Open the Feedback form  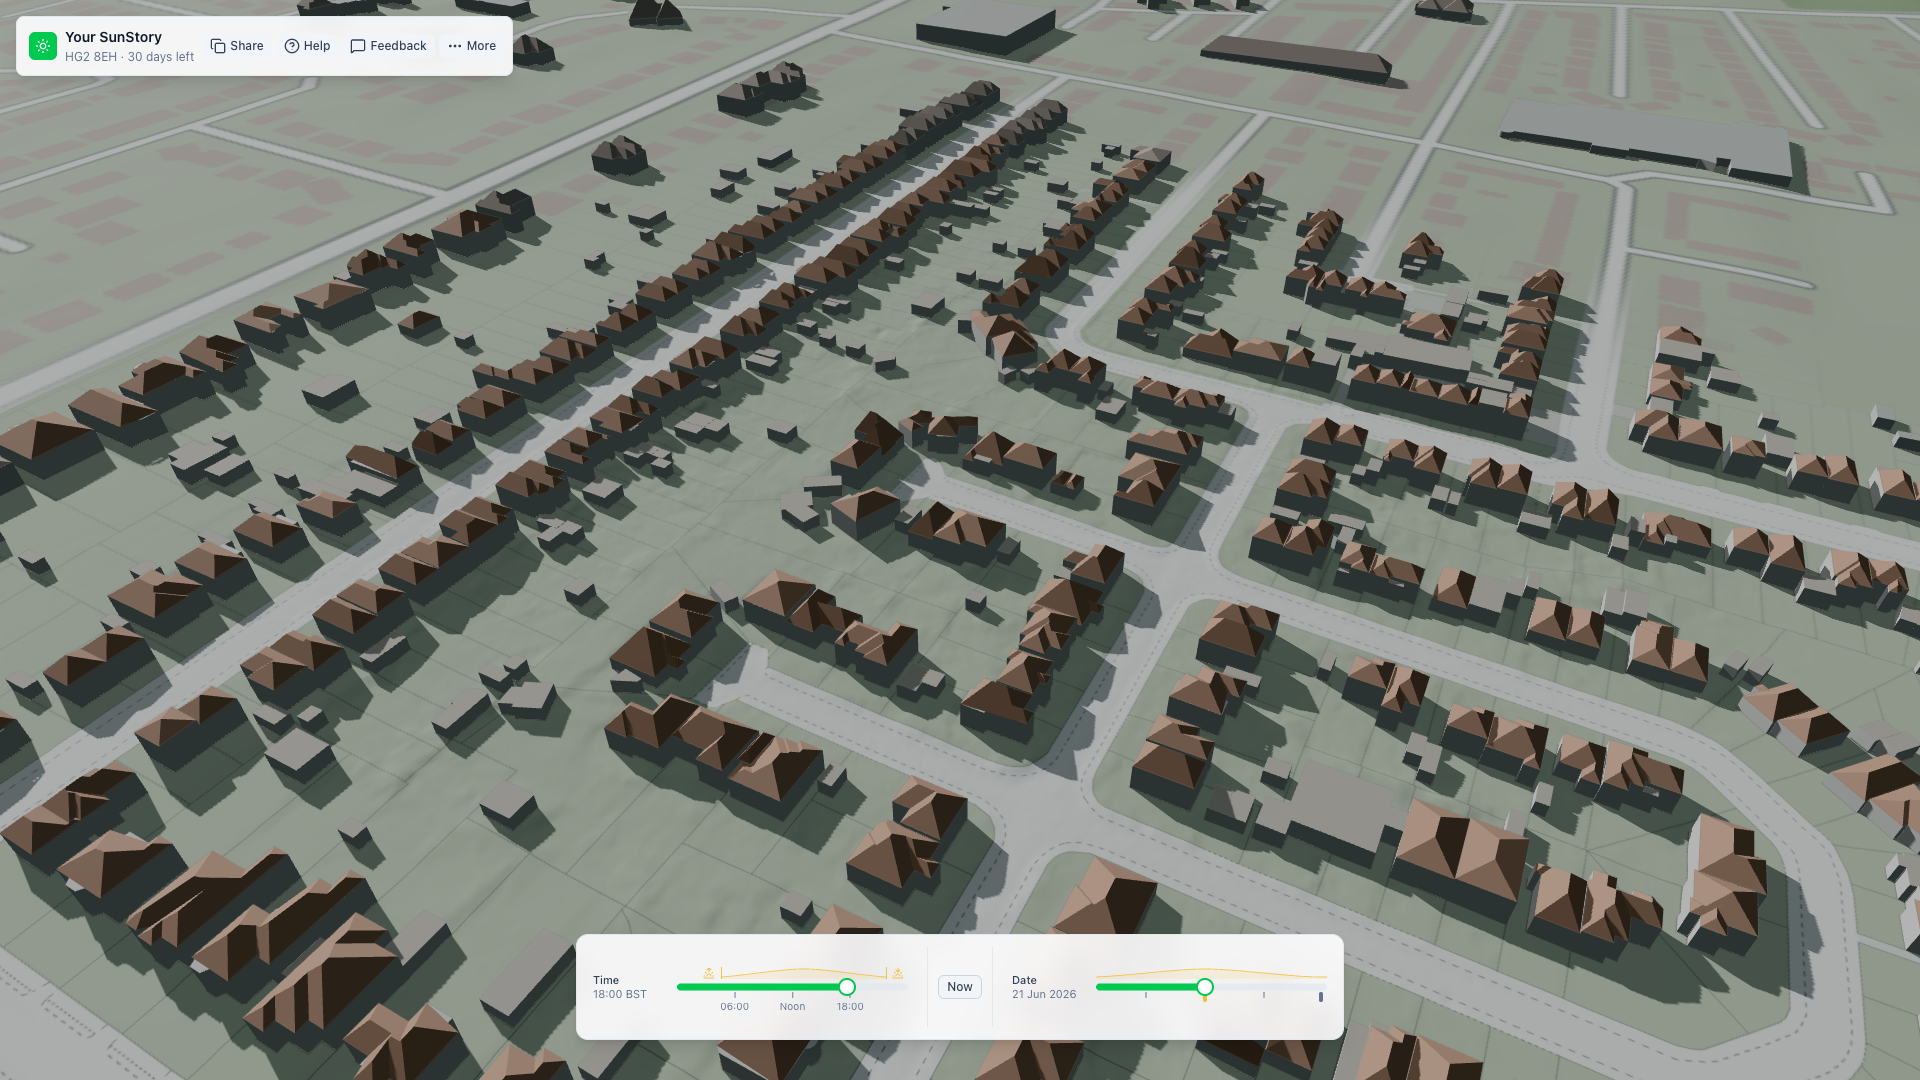click(x=388, y=46)
